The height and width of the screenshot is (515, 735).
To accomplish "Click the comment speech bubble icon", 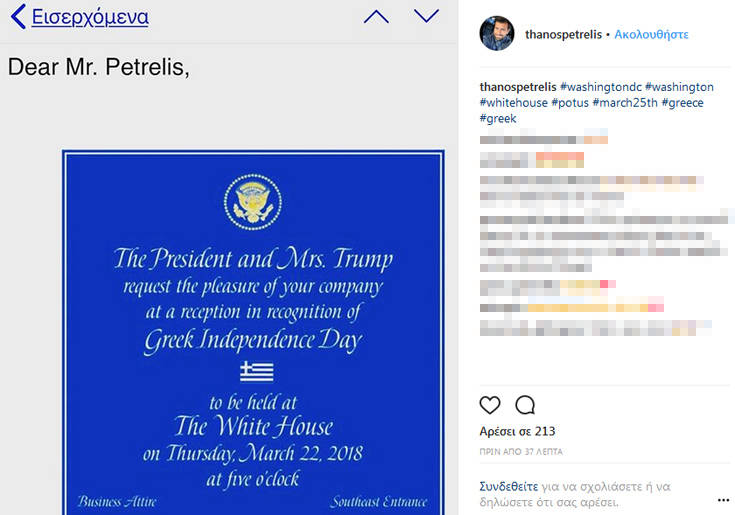I will (525, 405).
